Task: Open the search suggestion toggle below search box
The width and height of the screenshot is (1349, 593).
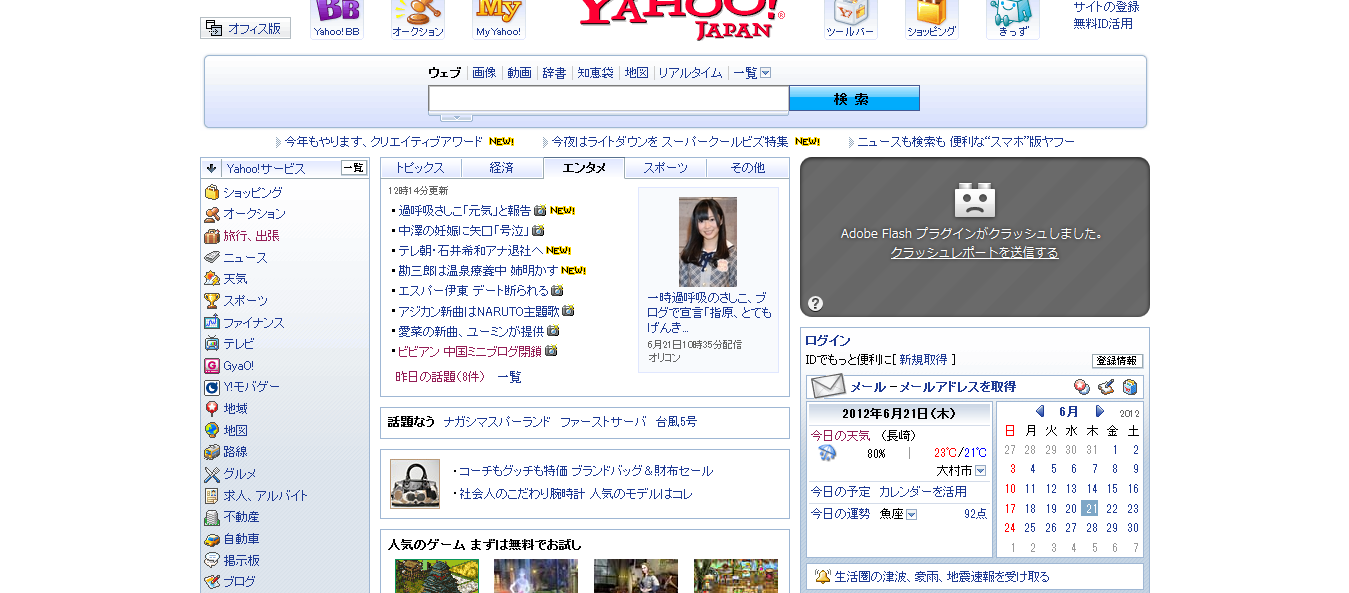Action: coord(456,117)
